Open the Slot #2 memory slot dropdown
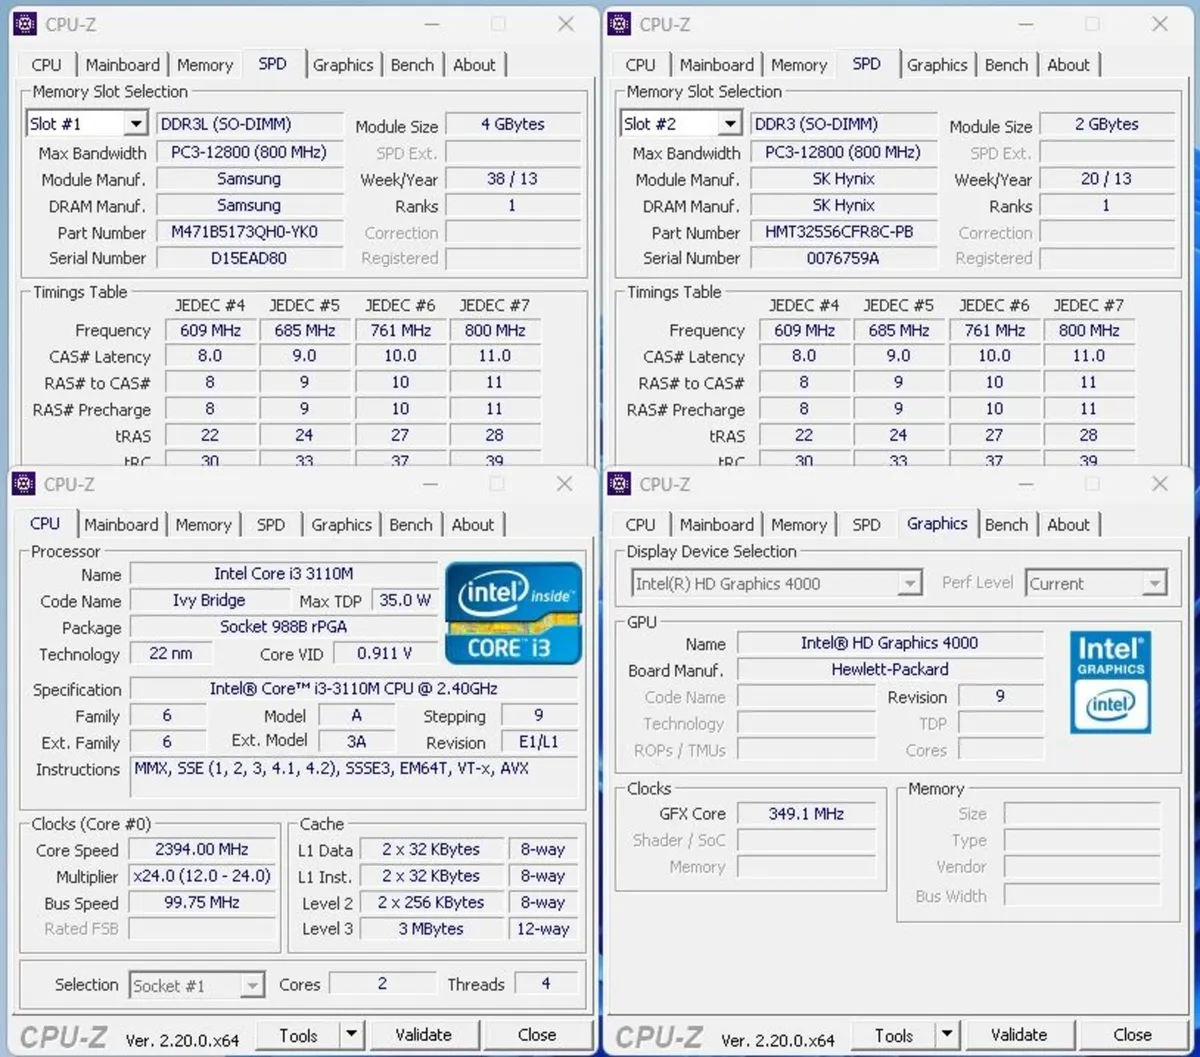This screenshot has width=1200, height=1057. click(731, 124)
